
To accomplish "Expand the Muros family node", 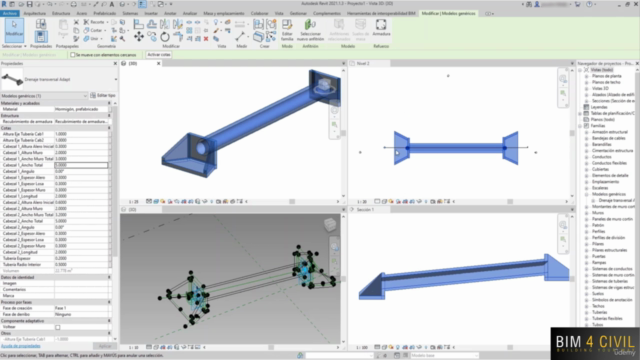I will click(x=587, y=213).
